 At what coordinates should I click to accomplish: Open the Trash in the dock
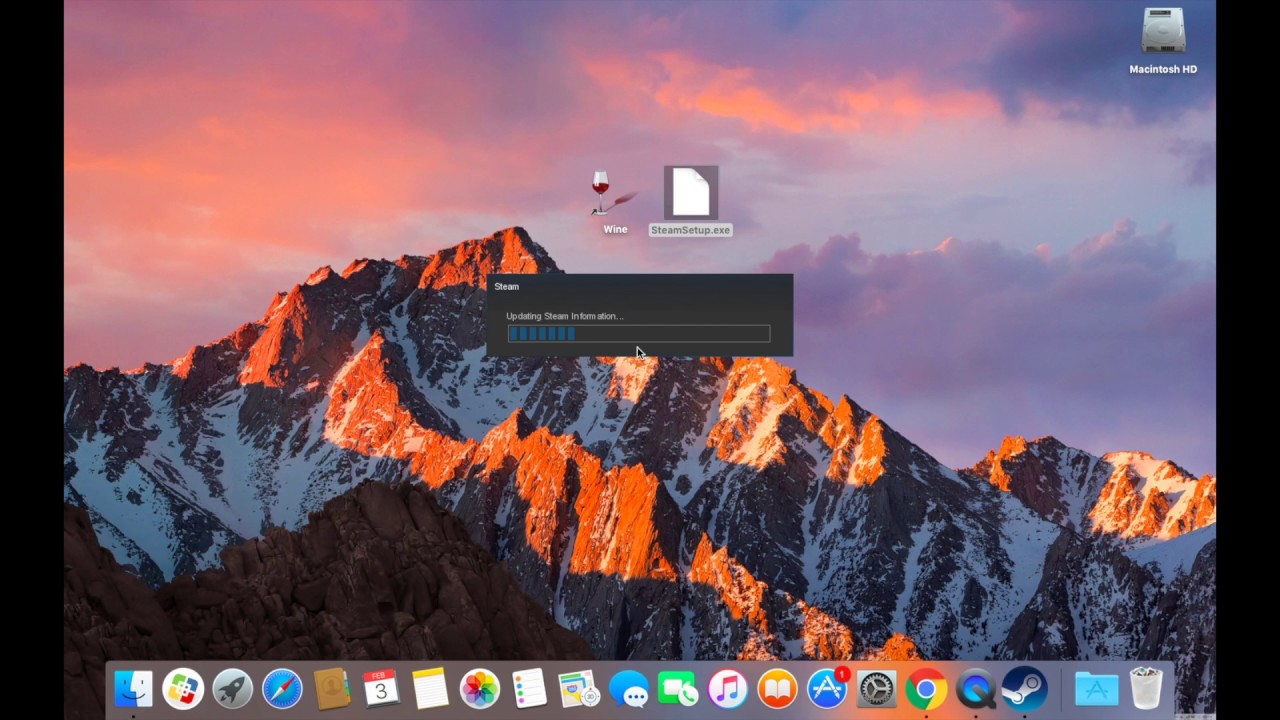[x=1146, y=689]
